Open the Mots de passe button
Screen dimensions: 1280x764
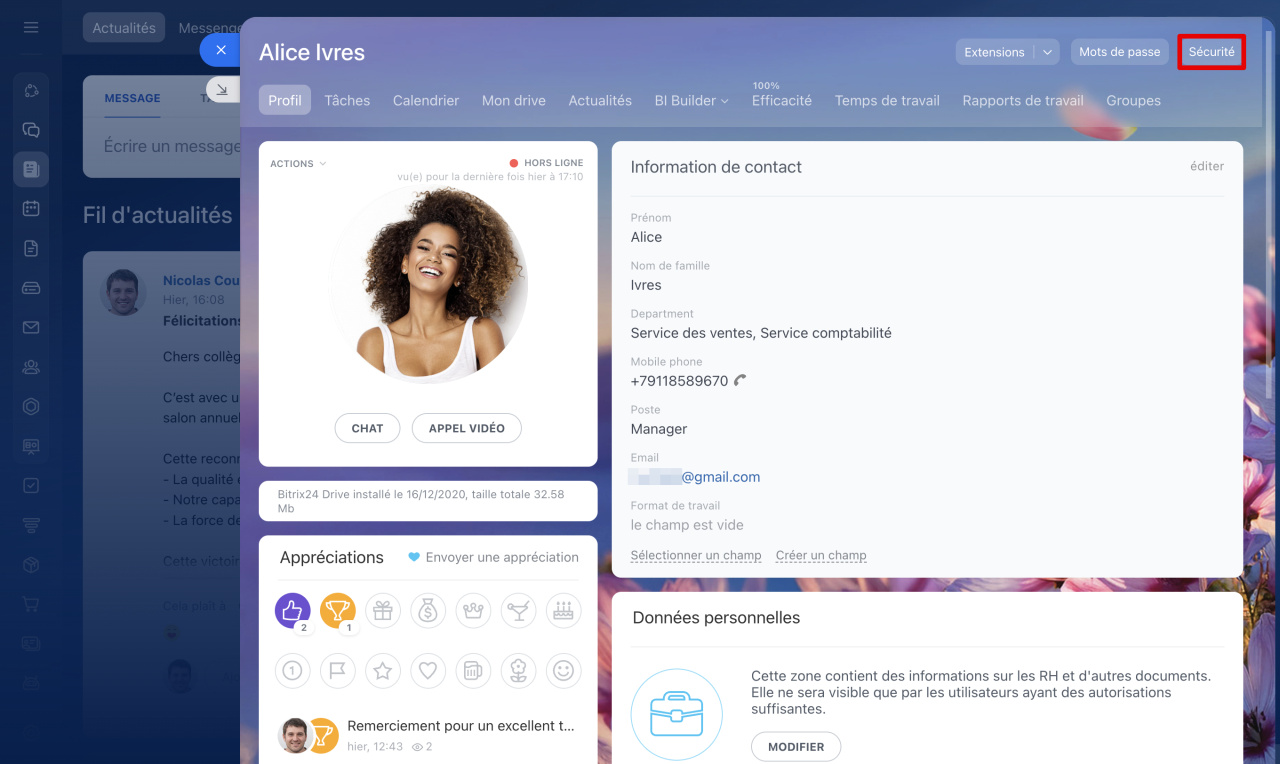[x=1120, y=52]
